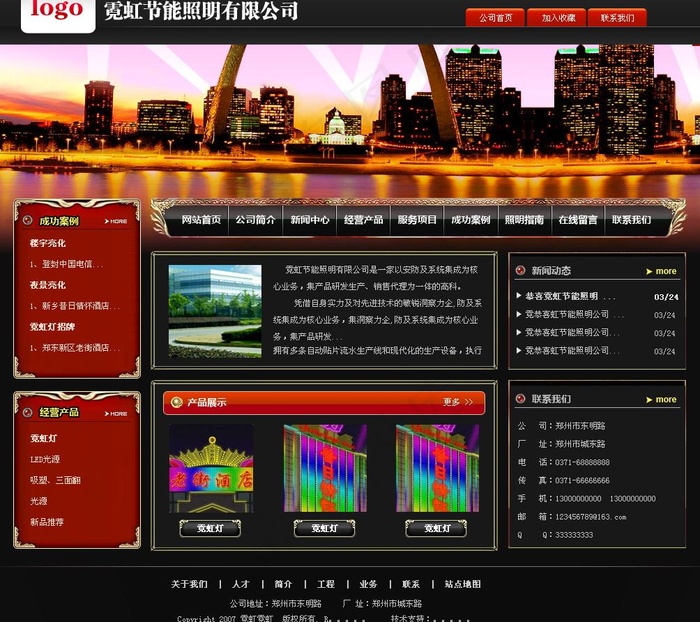Open the 老街酒店 neon sign product image
This screenshot has width=700, height=622.
click(211, 468)
